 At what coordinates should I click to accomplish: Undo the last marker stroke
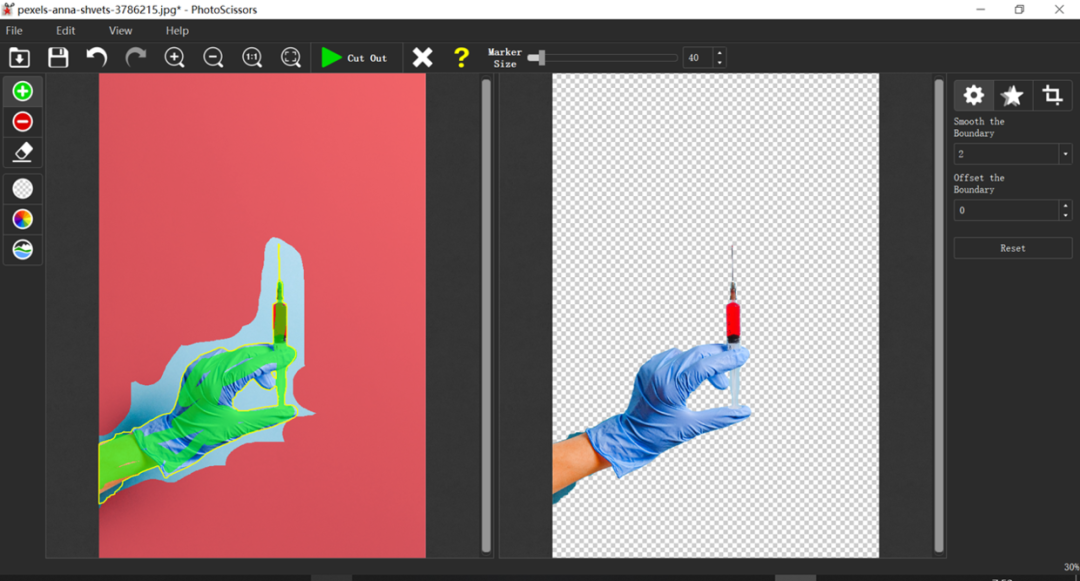click(96, 58)
